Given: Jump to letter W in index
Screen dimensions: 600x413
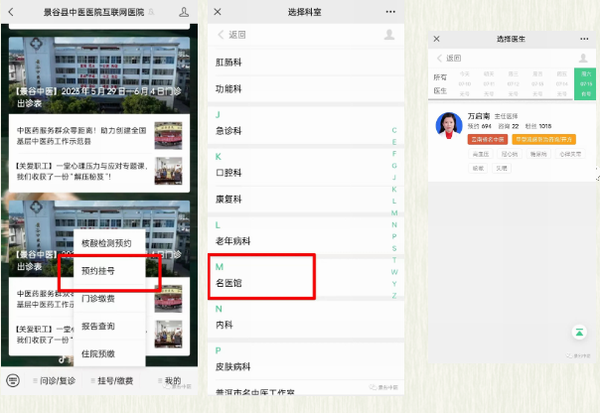Looking at the screenshot, I should coord(394,272).
